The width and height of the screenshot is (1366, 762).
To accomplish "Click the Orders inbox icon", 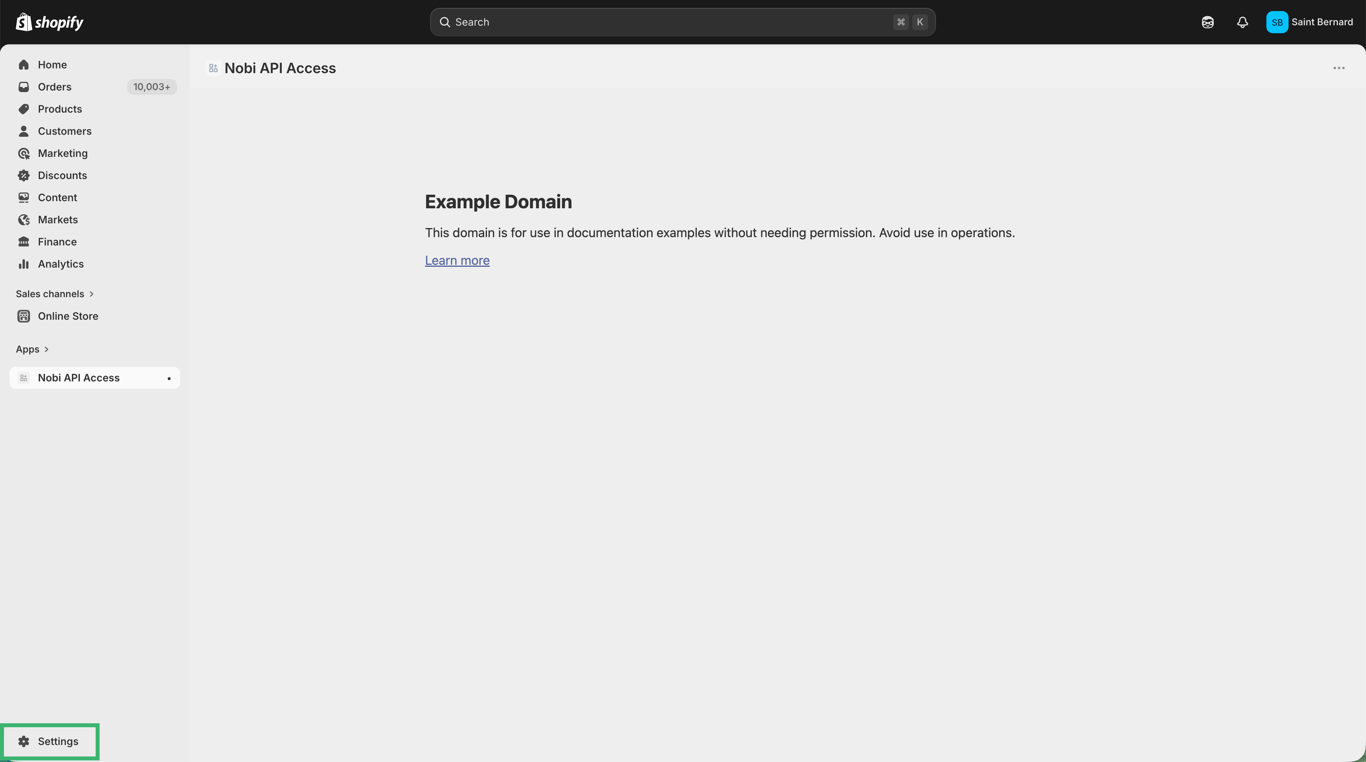I will click(x=24, y=87).
